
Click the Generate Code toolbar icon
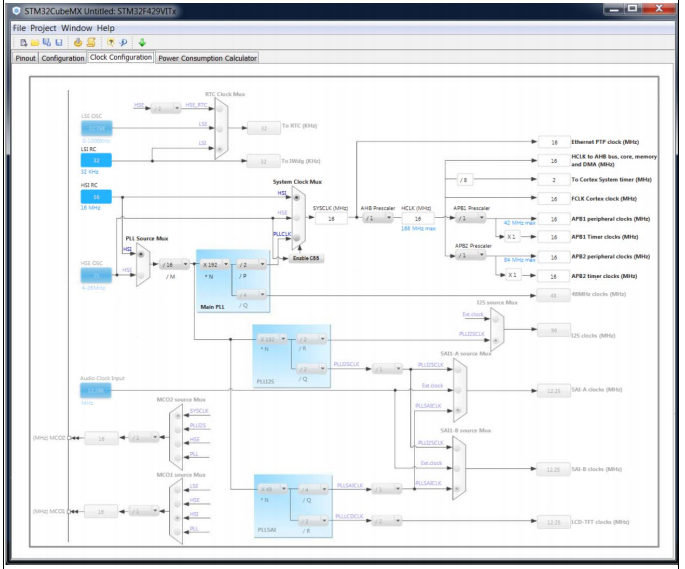tap(78, 42)
